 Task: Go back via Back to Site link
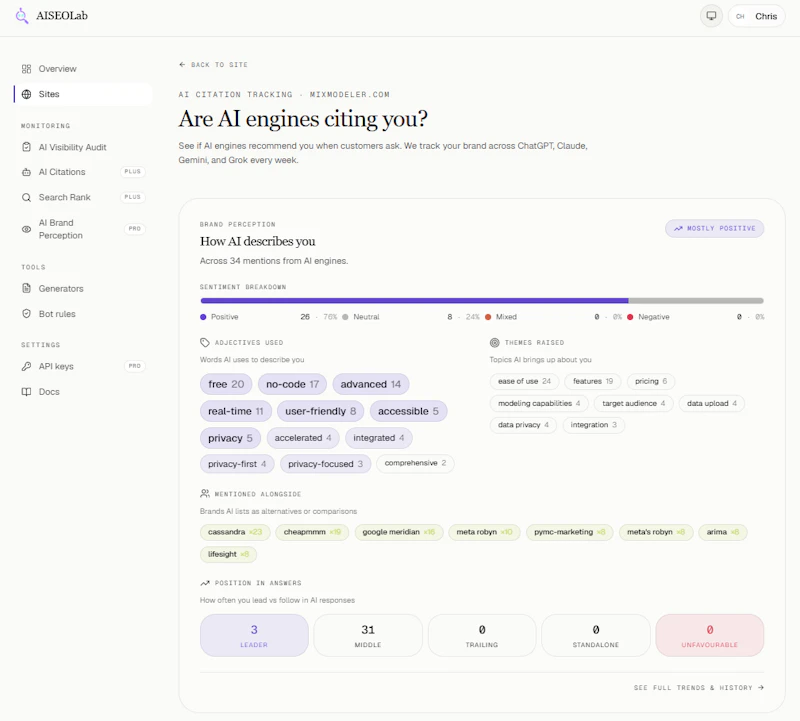[x=213, y=65]
